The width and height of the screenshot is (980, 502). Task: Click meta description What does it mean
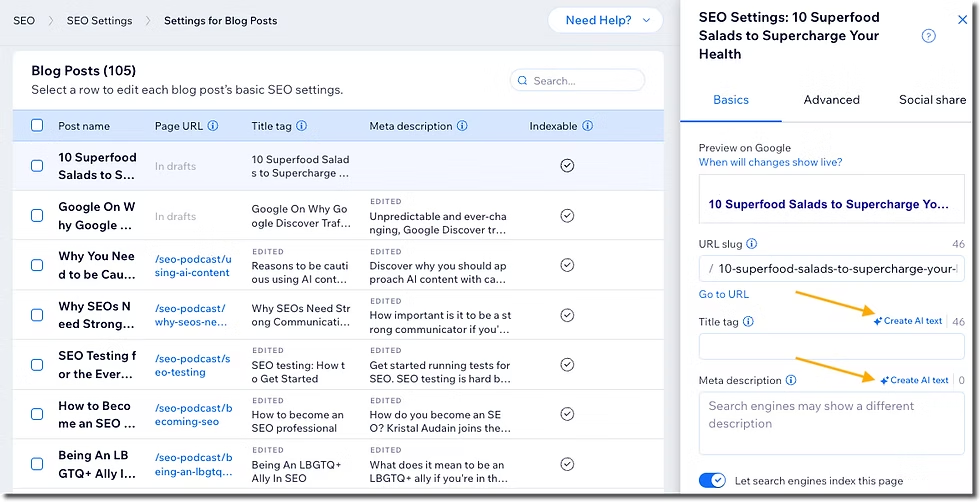coord(439,471)
